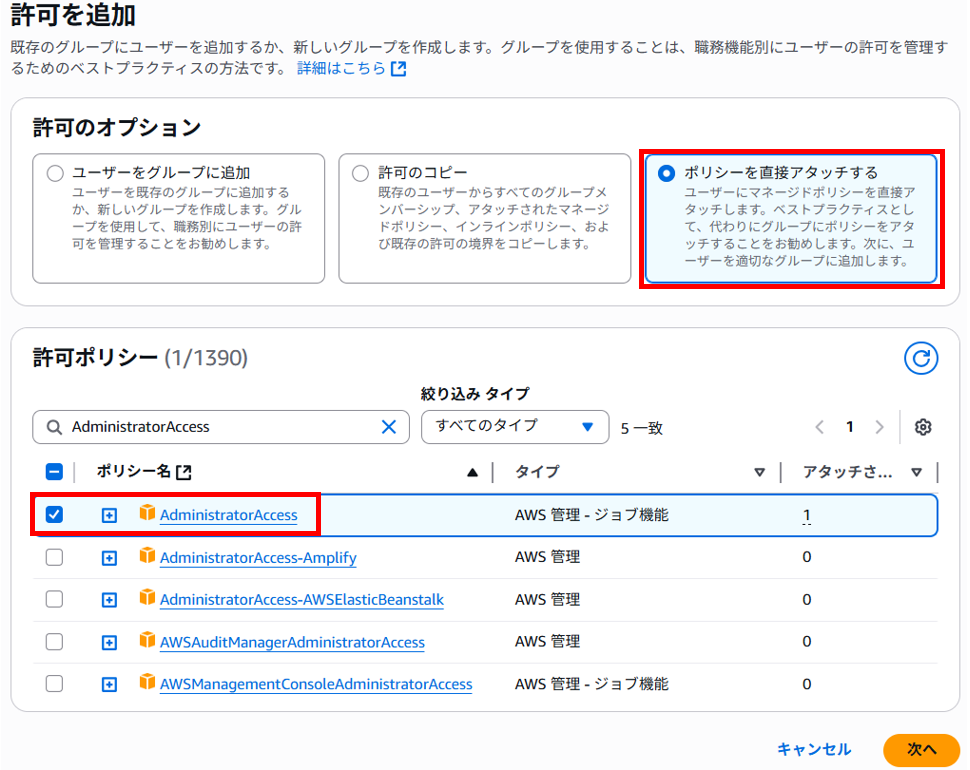Click the ポリシー名 column header
This screenshot has height=770, width=970.
(133, 471)
